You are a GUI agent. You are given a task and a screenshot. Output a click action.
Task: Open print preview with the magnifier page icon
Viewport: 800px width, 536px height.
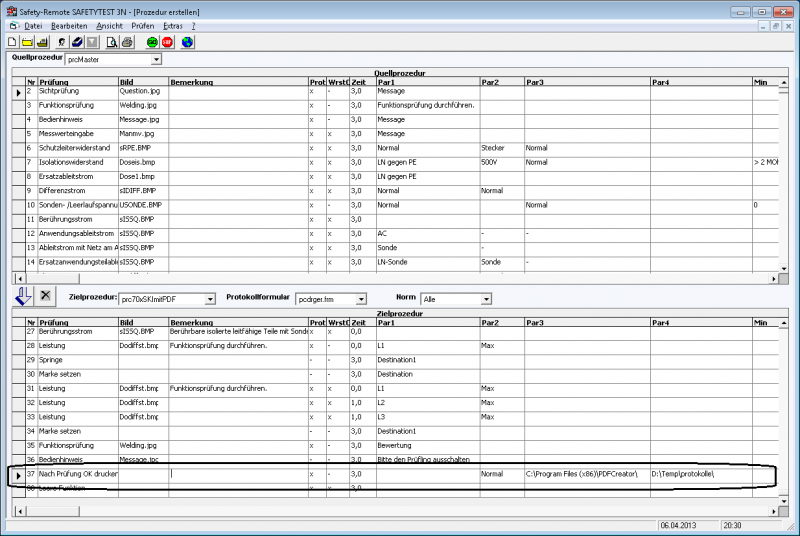pos(112,42)
